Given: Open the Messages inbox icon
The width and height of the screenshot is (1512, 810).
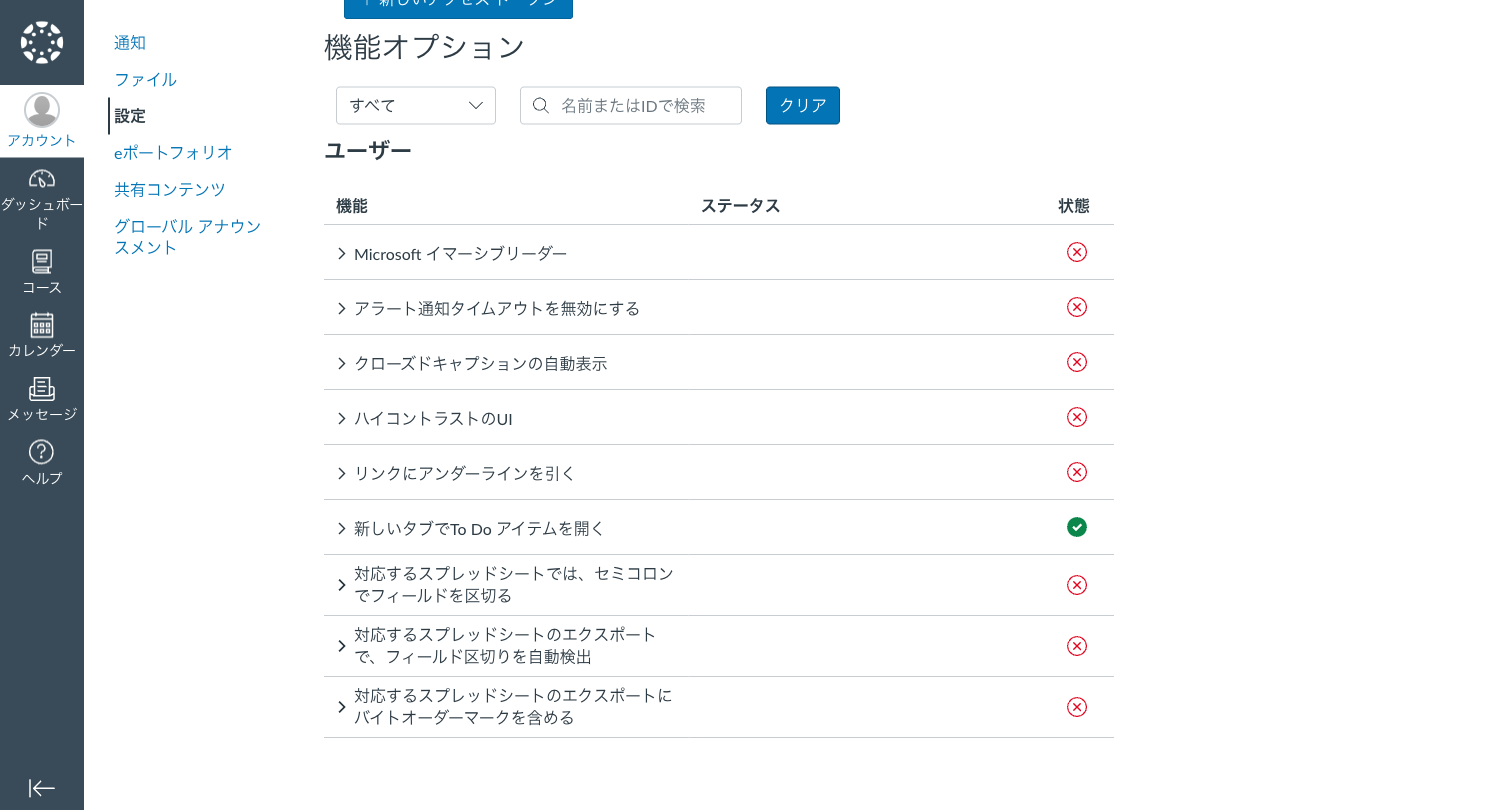Looking at the screenshot, I should (42, 389).
